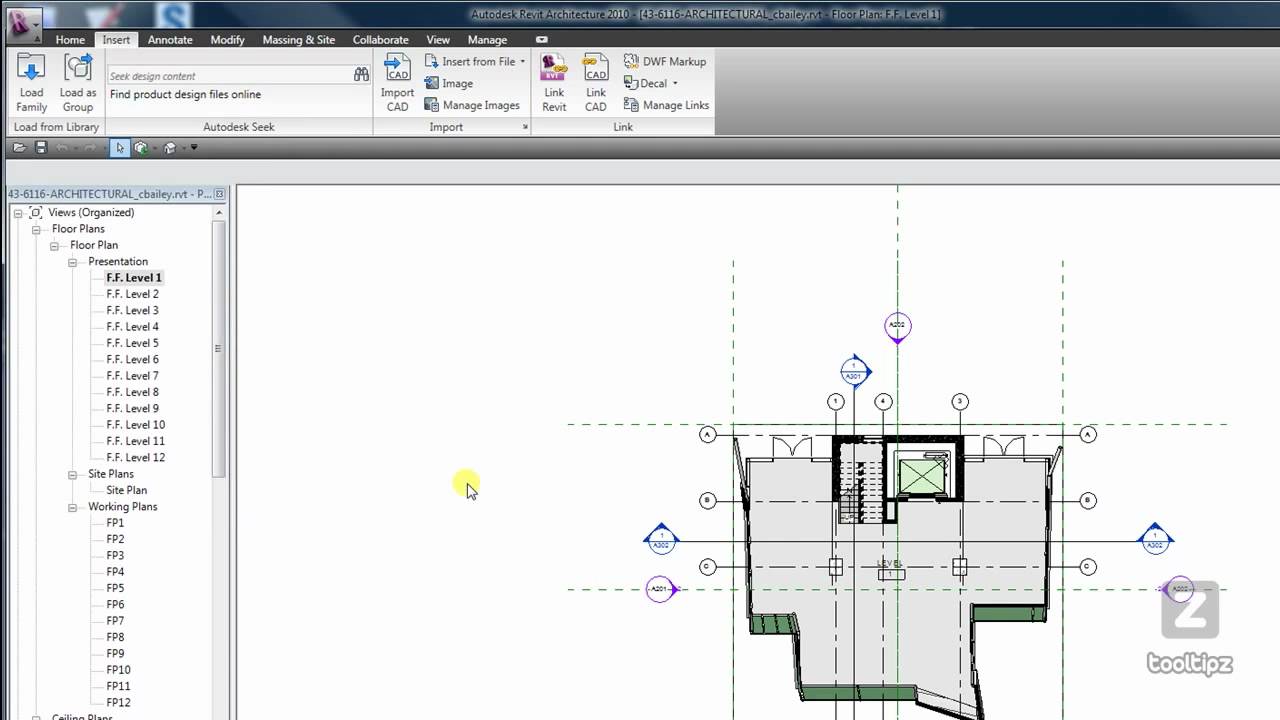Click Find product design files online link
The image size is (1280, 720).
pos(185,94)
